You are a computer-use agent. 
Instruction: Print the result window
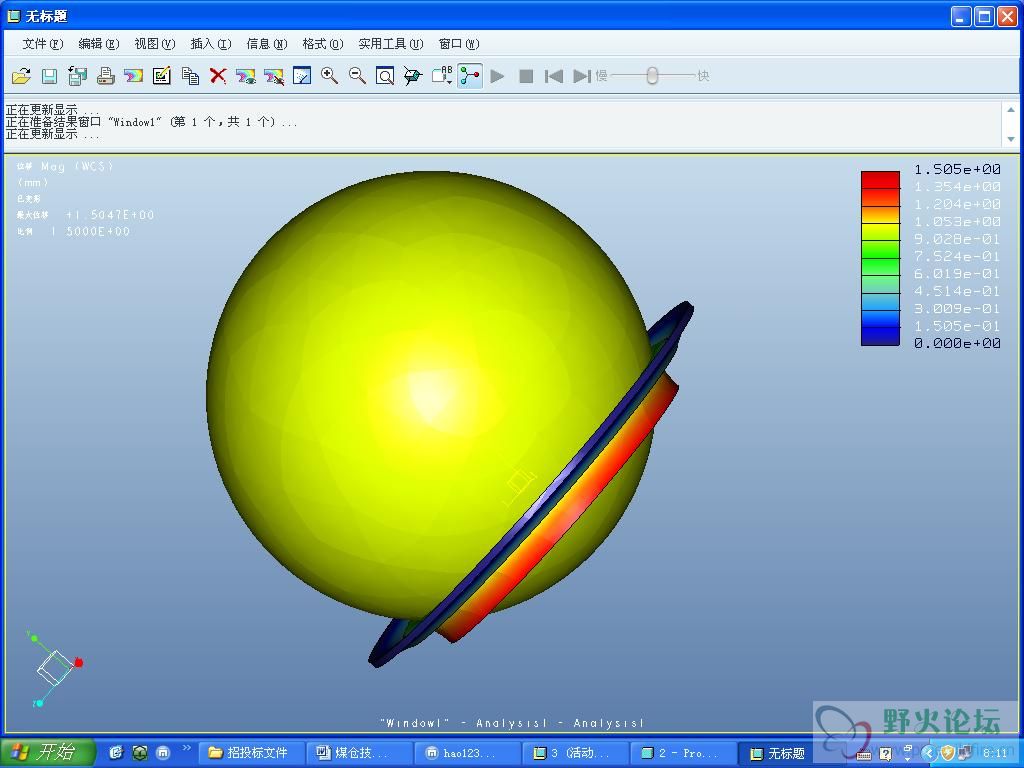tap(106, 76)
